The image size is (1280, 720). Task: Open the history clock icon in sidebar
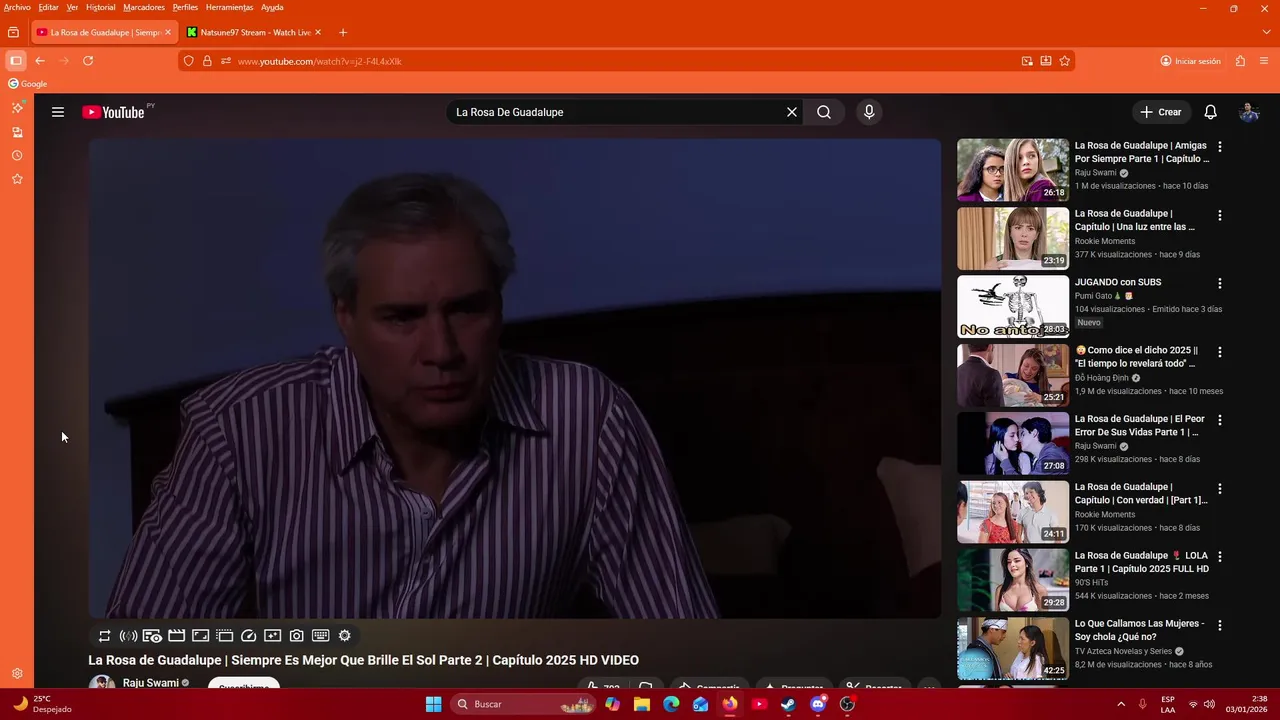[17, 156]
